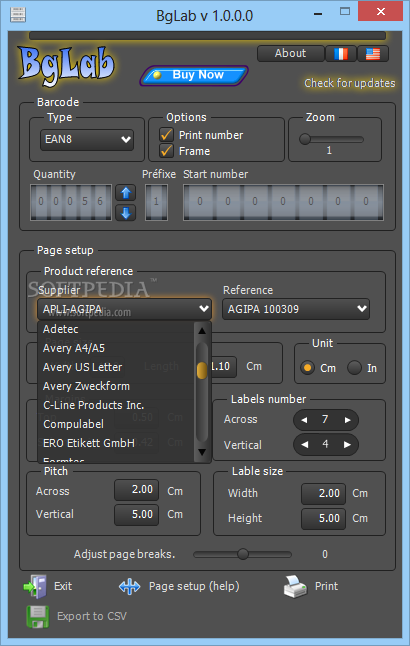
Task: Click the Adjust page breaks slider handle
Action: click(243, 554)
